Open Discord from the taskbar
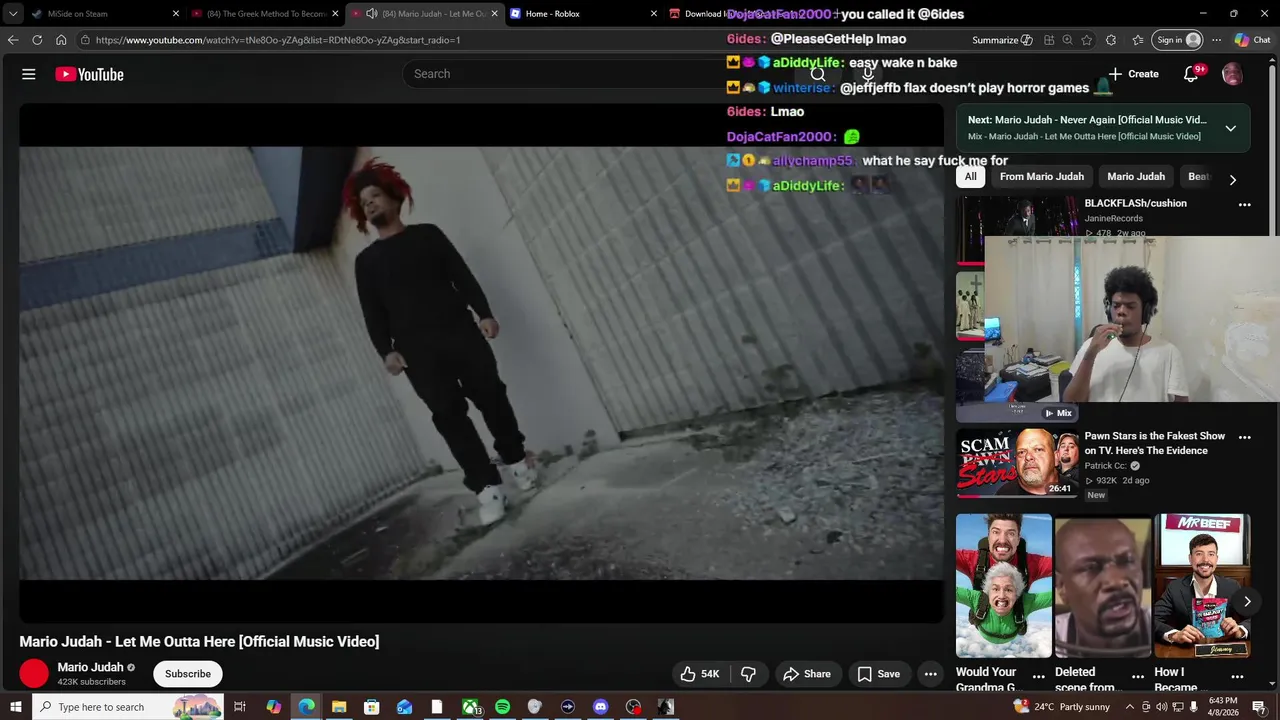Viewport: 1280px width, 720px height. pyautogui.click(x=600, y=707)
